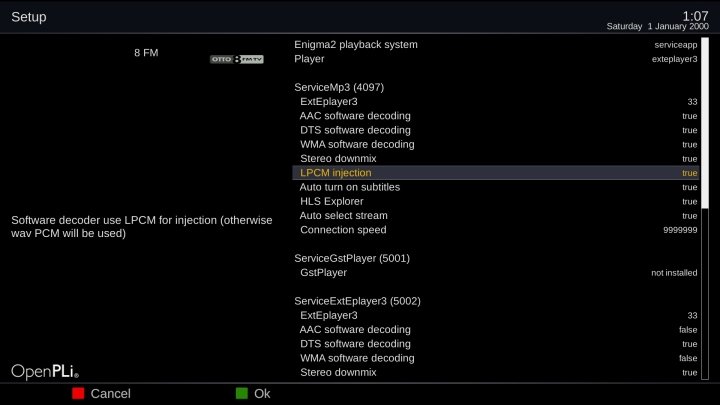Toggle the highlighted LPCM injection setting
The image size is (720, 405).
pyautogui.click(x=497, y=173)
